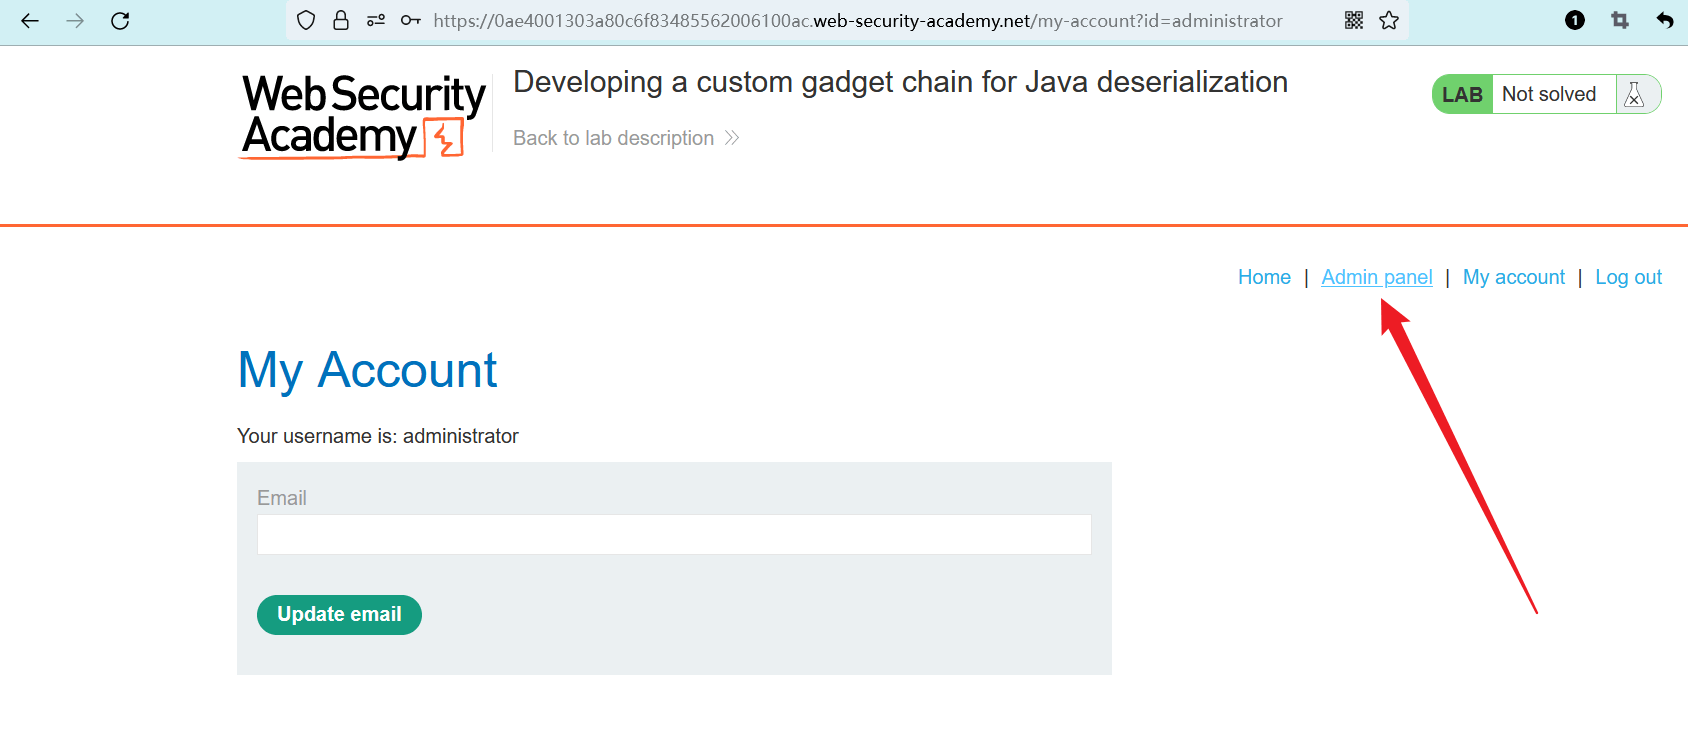Go to the Home page link
The width and height of the screenshot is (1688, 742).
click(x=1264, y=277)
